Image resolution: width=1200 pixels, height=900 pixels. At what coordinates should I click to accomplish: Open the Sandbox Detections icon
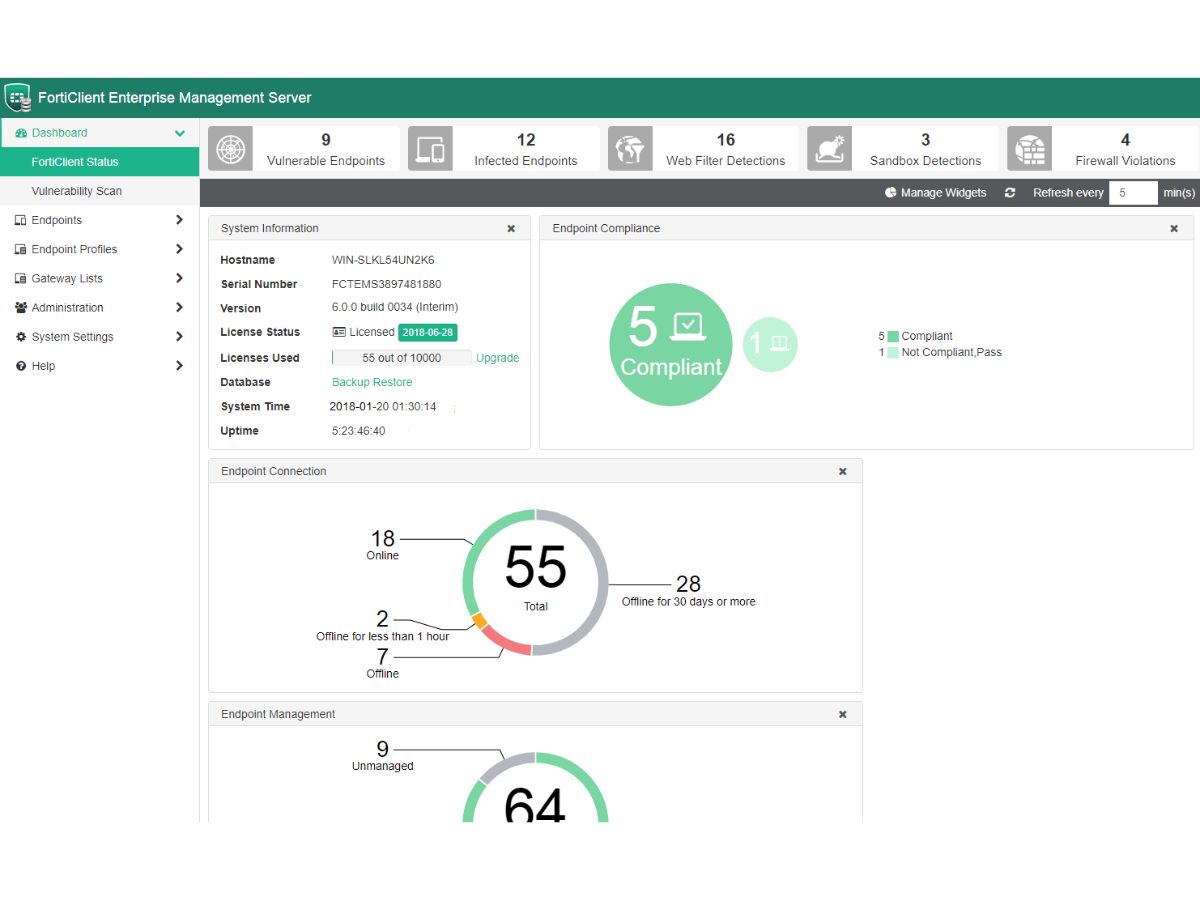pyautogui.click(x=830, y=149)
